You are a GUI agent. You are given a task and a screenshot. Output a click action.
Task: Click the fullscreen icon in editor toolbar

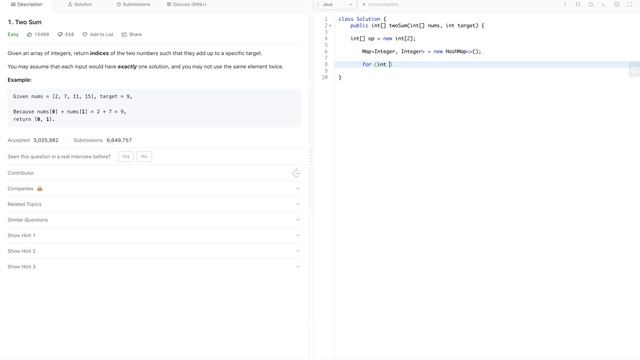pos(629,4)
